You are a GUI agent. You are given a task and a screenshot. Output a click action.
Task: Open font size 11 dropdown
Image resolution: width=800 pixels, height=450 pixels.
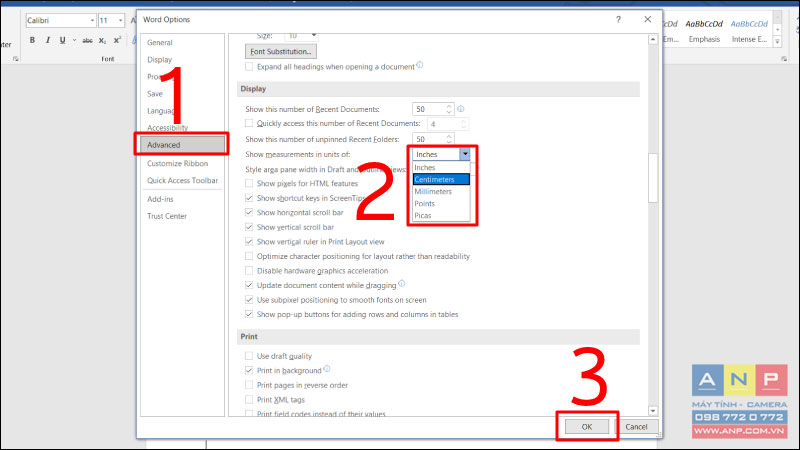click(x=120, y=20)
